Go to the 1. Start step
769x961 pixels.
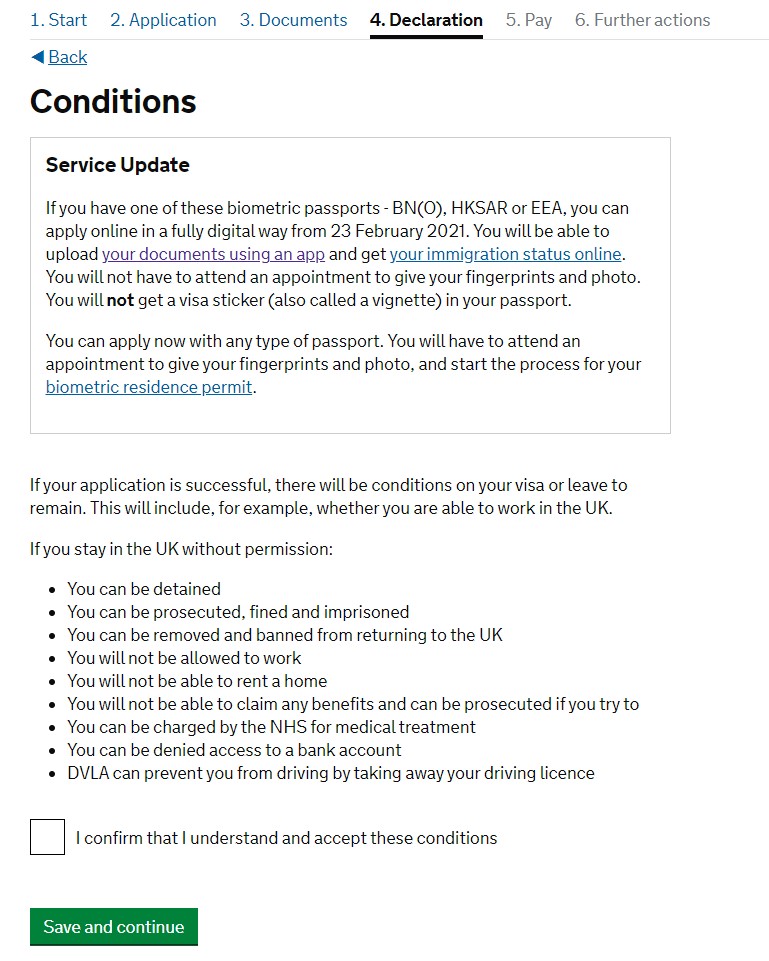click(58, 20)
